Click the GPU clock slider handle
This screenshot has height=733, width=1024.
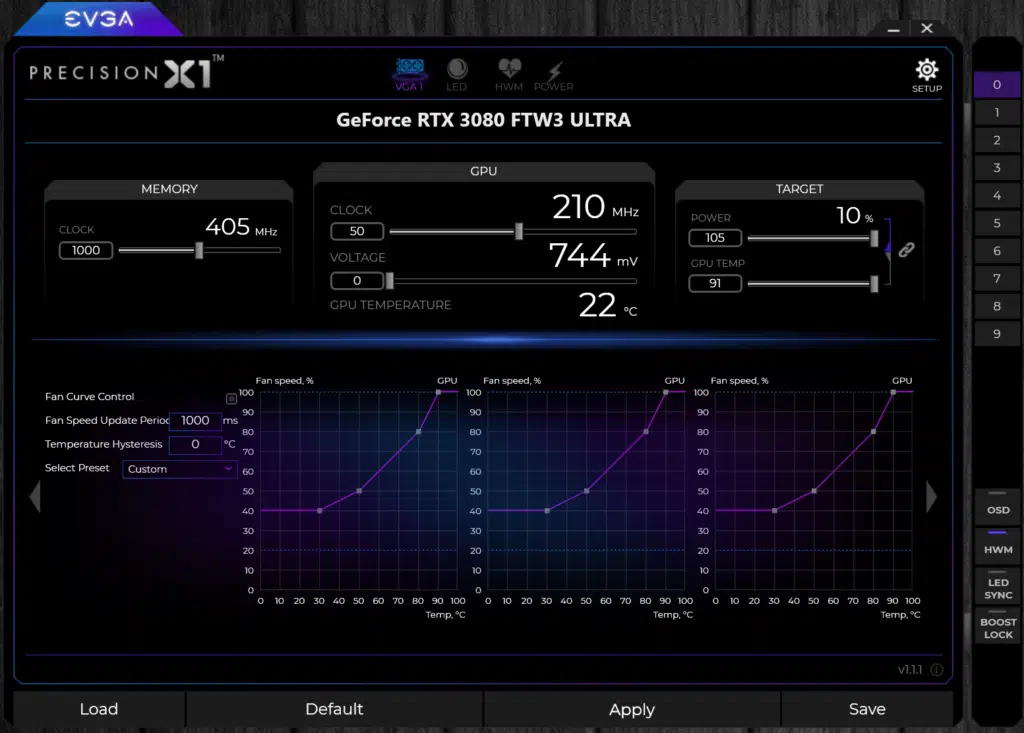[519, 231]
